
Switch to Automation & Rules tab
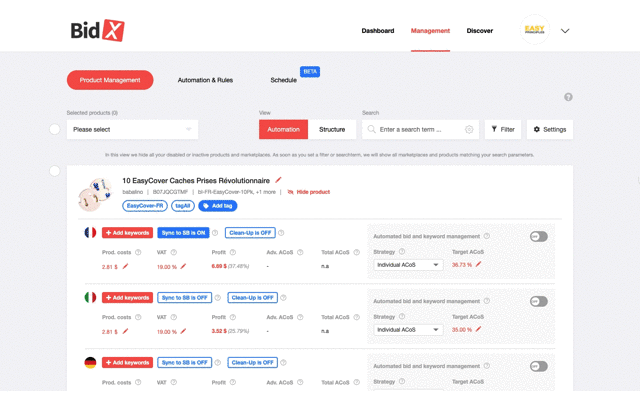[x=205, y=80]
